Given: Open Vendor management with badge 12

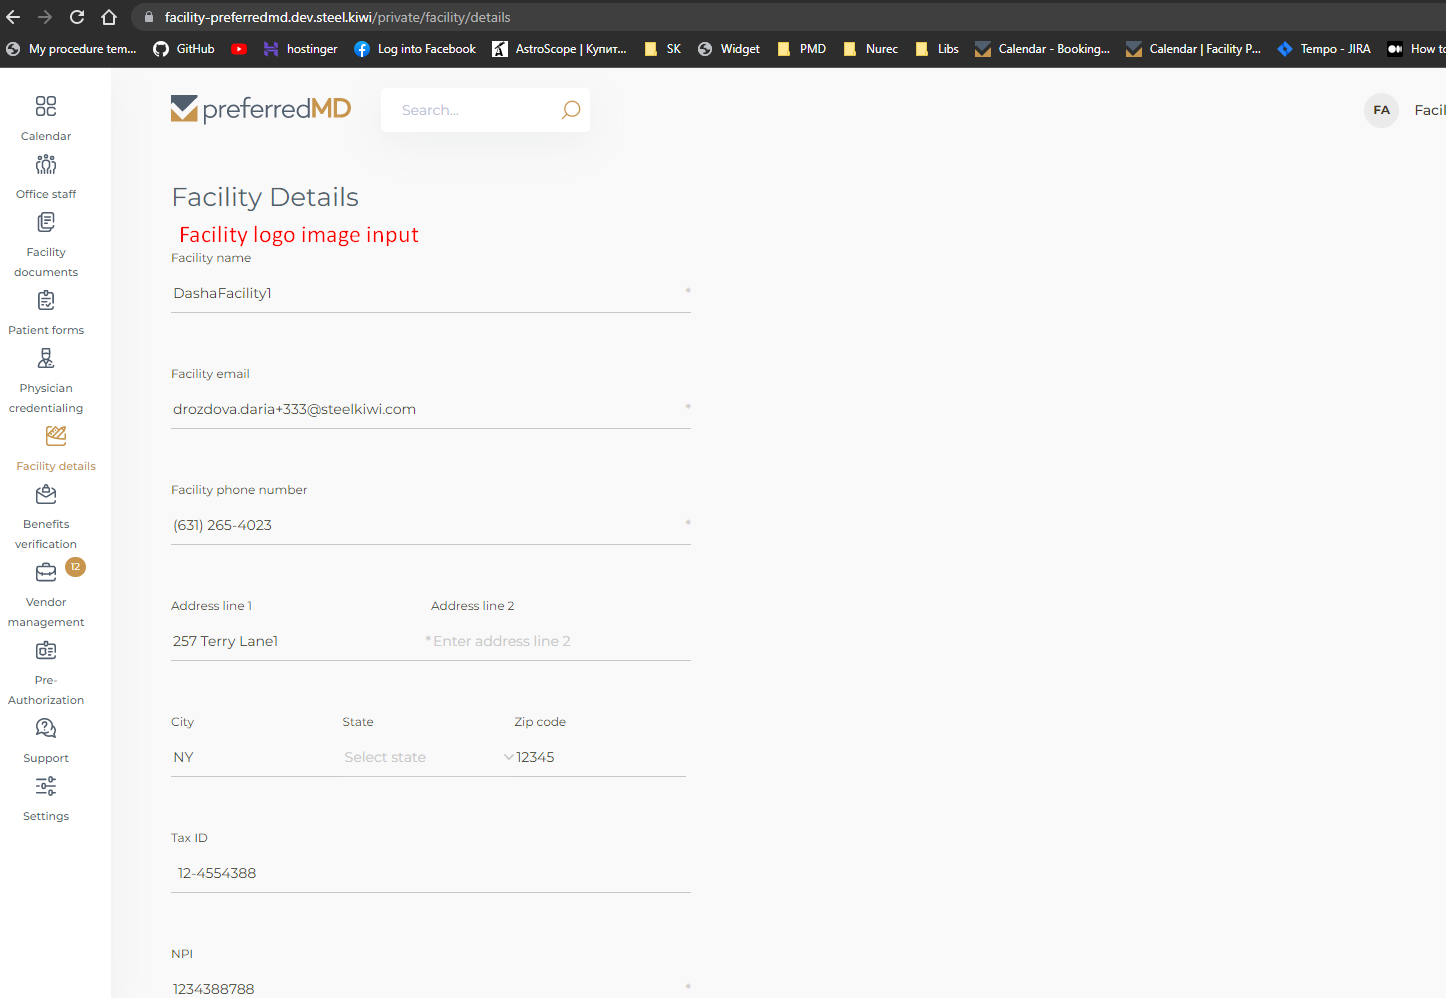Looking at the screenshot, I should (46, 573).
